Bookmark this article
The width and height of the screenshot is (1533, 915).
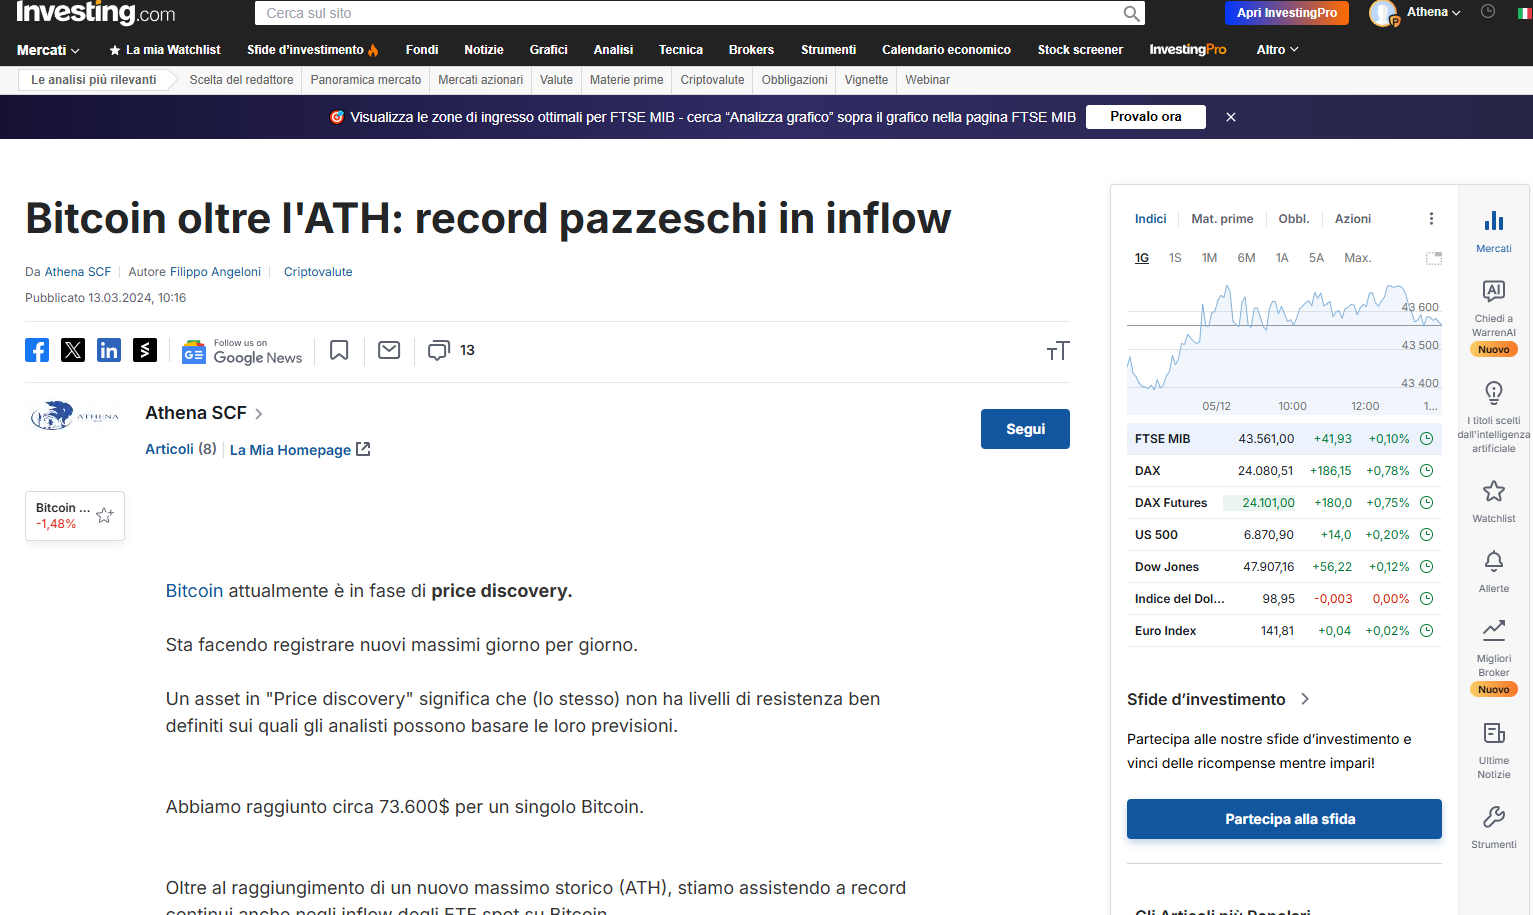coord(339,350)
